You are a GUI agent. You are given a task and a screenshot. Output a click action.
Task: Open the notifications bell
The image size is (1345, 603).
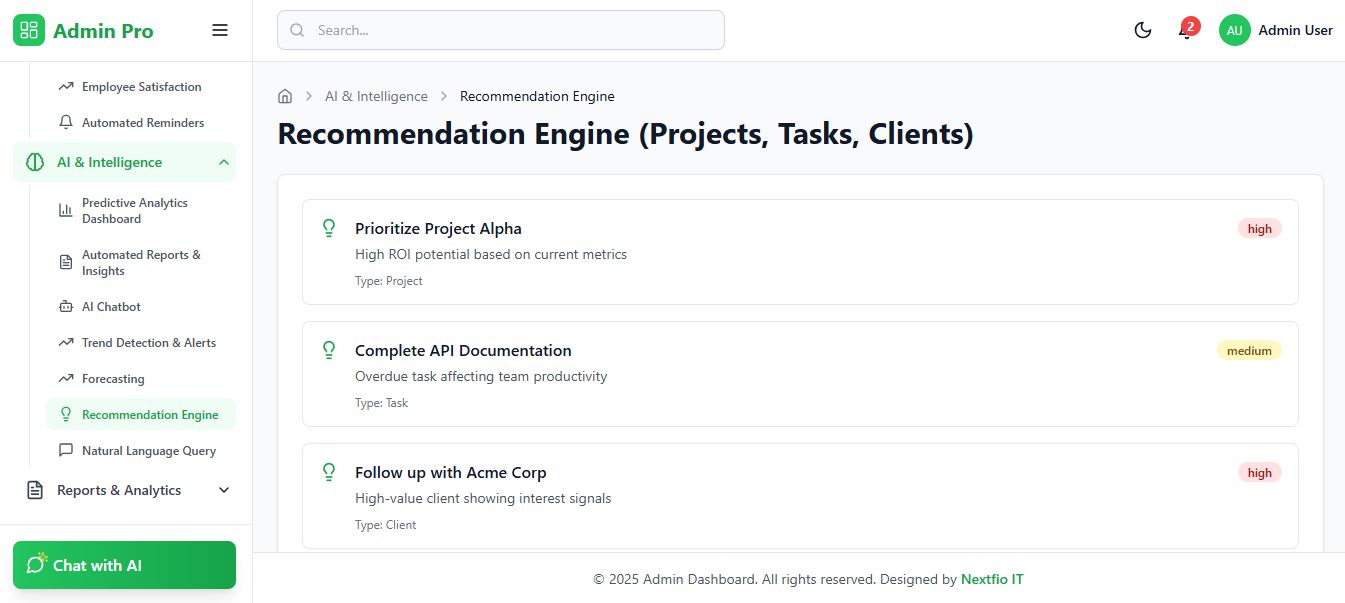(x=1185, y=31)
